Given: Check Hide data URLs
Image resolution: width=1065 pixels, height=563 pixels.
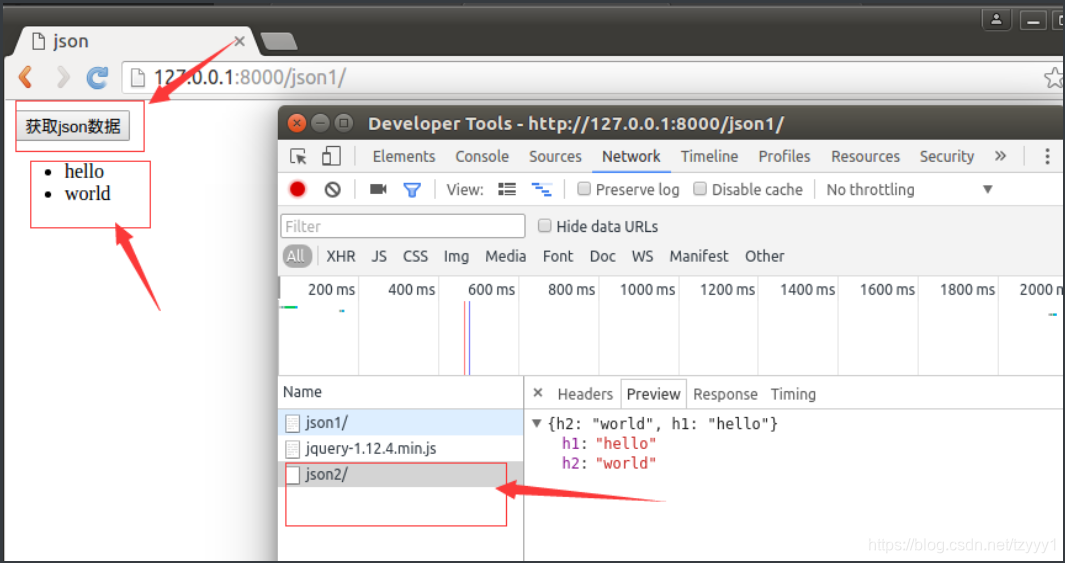Looking at the screenshot, I should coord(544,226).
